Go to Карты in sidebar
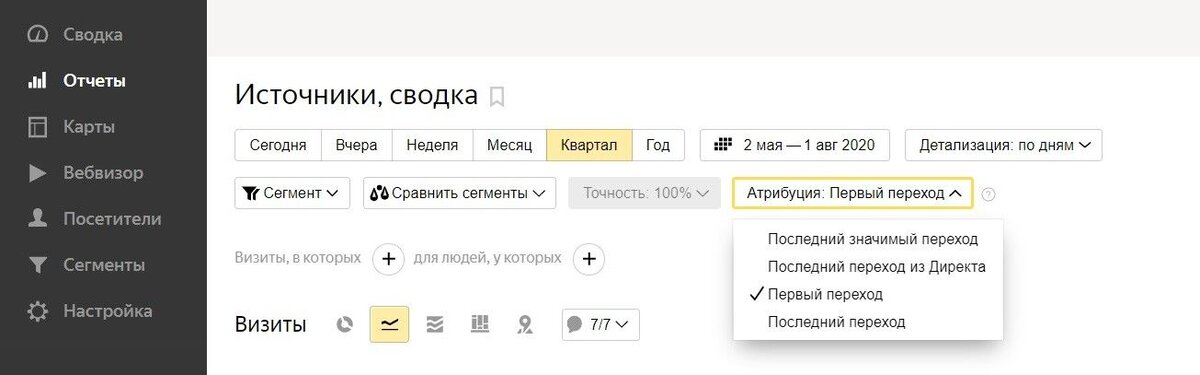 point(89,127)
